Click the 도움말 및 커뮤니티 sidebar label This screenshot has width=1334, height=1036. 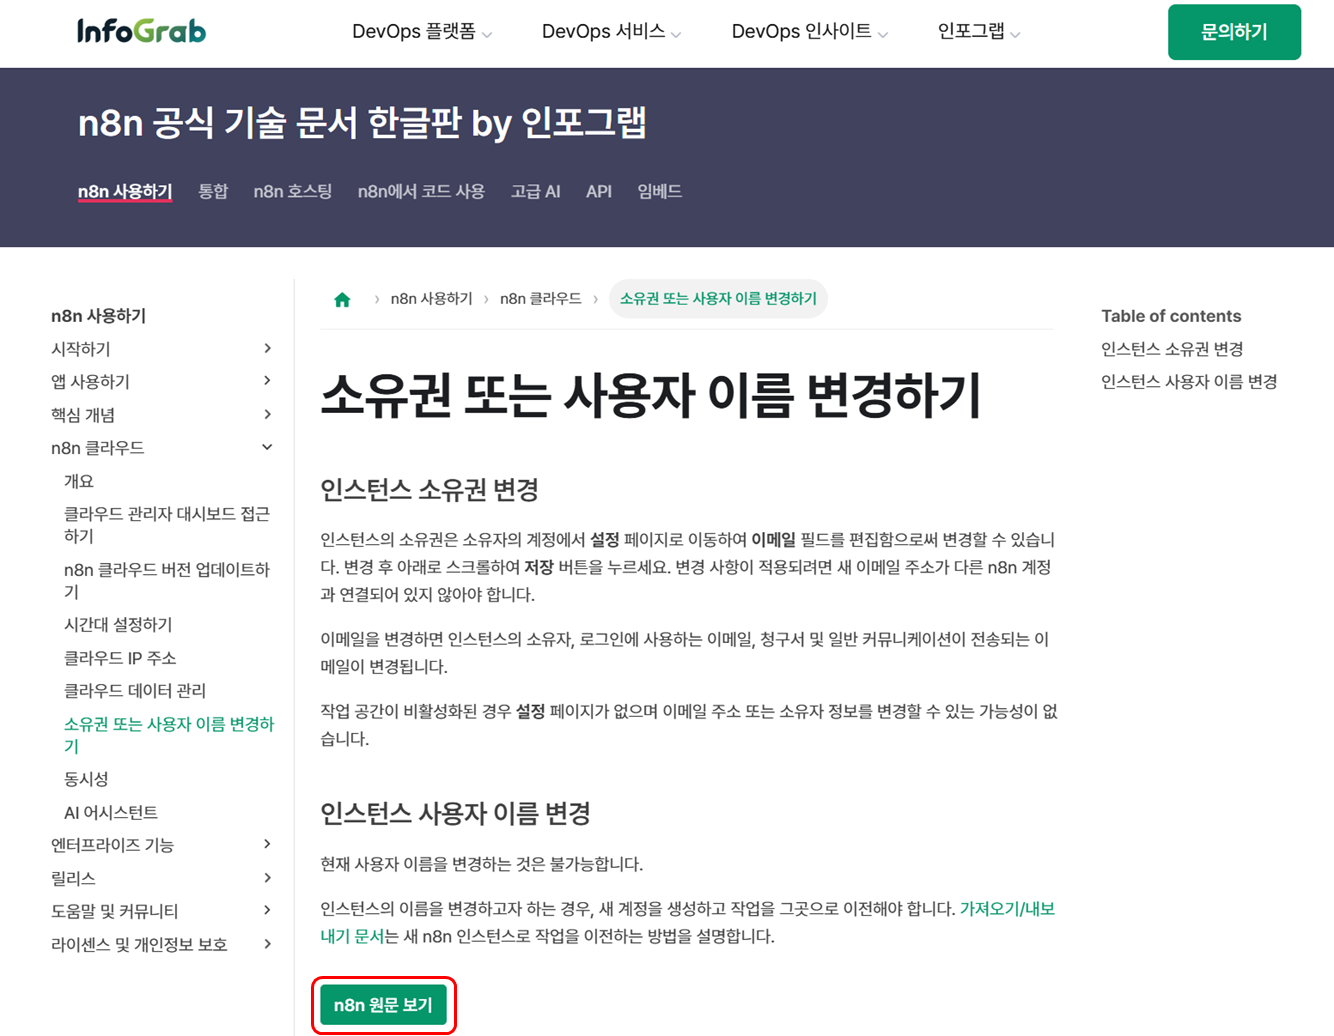pos(115,911)
